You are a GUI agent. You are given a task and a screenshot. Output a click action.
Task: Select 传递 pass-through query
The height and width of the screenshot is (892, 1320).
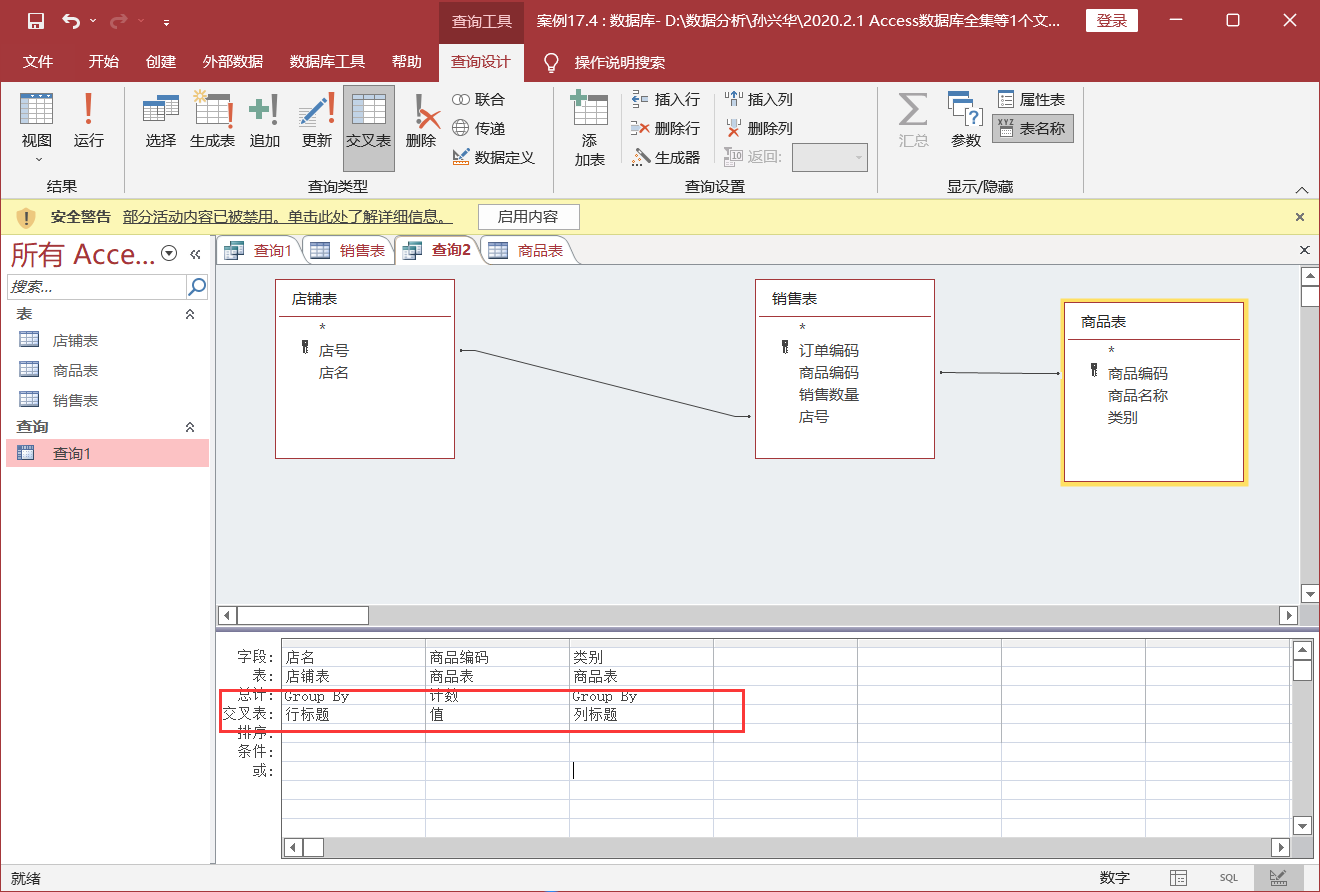tap(479, 128)
